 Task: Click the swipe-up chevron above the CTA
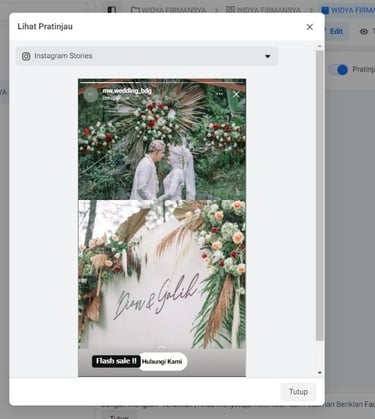coord(162,348)
